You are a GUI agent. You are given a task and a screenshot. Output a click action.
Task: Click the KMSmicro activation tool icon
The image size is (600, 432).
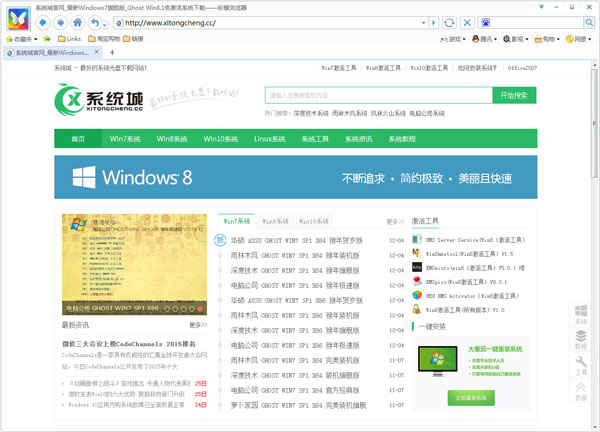[x=417, y=267]
